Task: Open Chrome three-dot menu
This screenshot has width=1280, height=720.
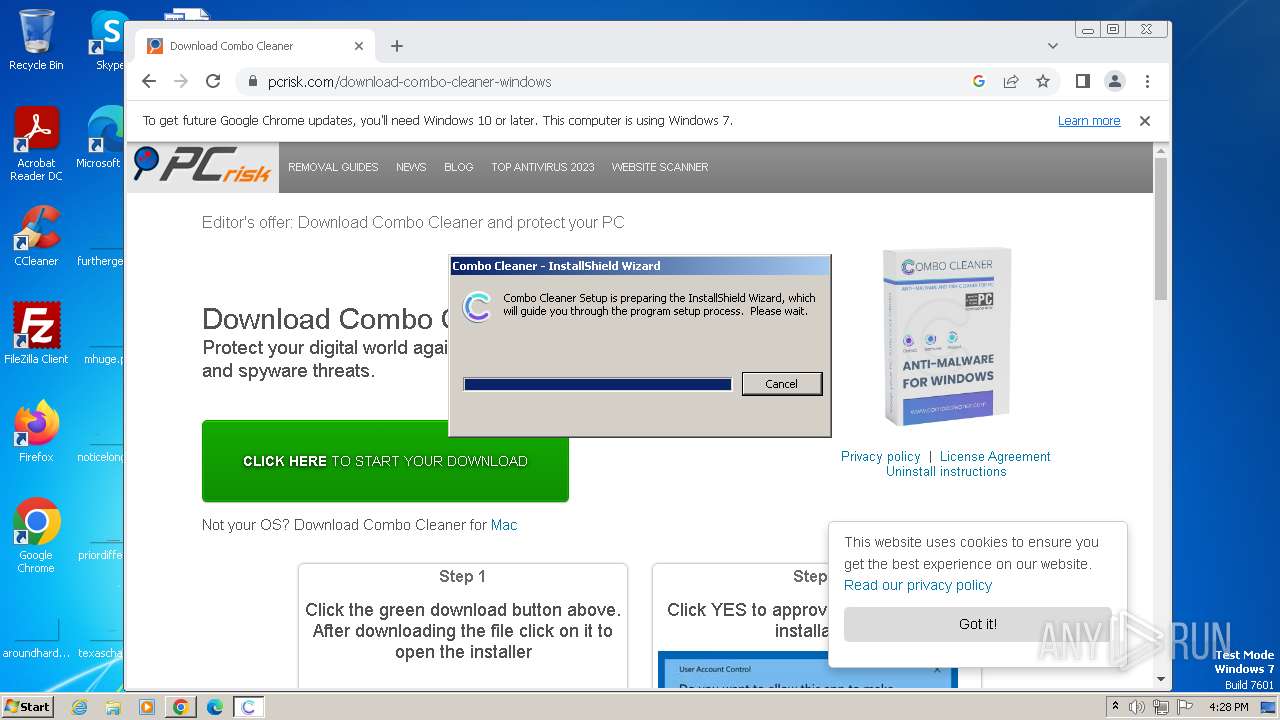Action: [x=1147, y=82]
